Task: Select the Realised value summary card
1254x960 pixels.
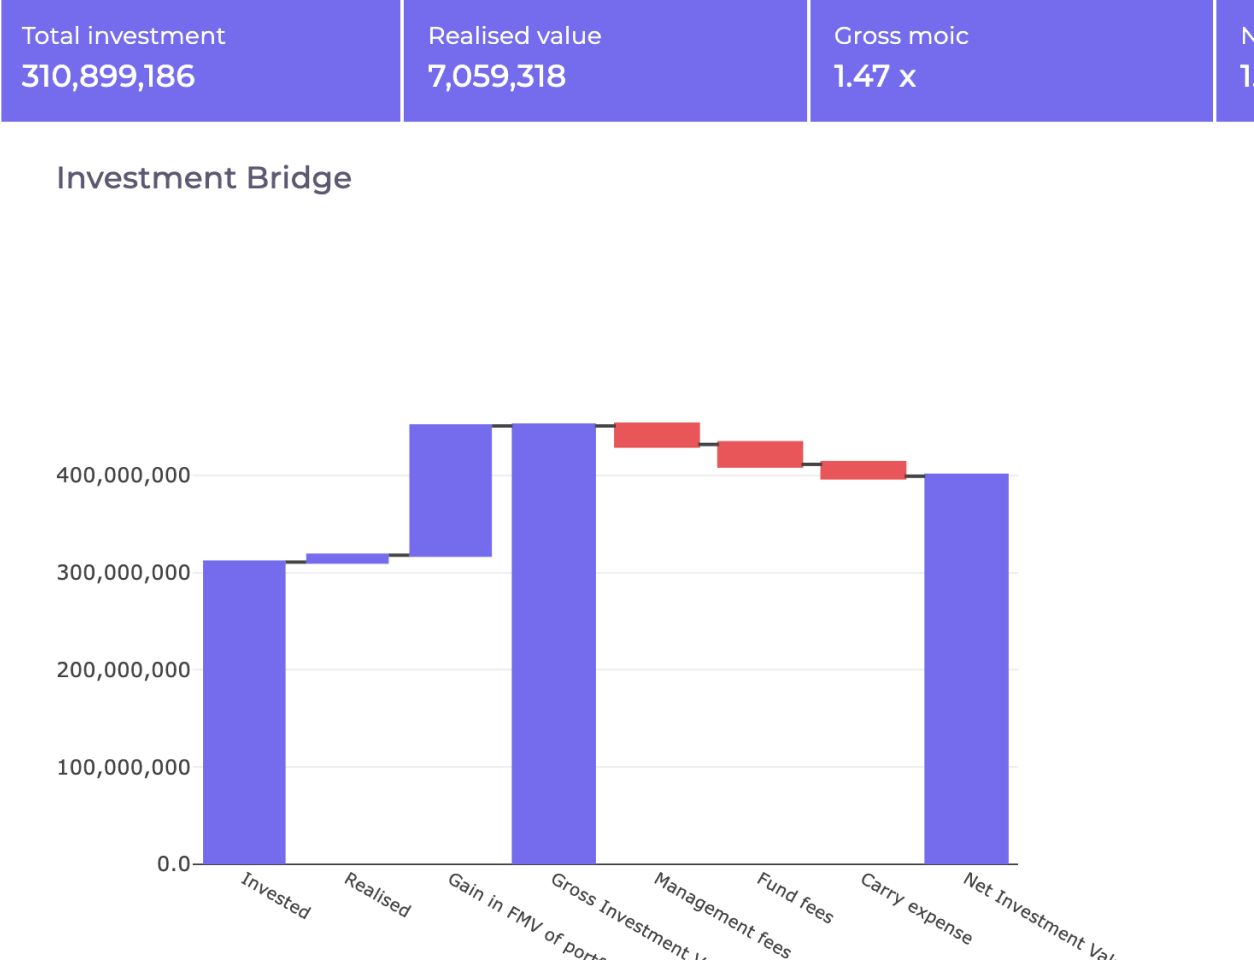Action: click(604, 60)
